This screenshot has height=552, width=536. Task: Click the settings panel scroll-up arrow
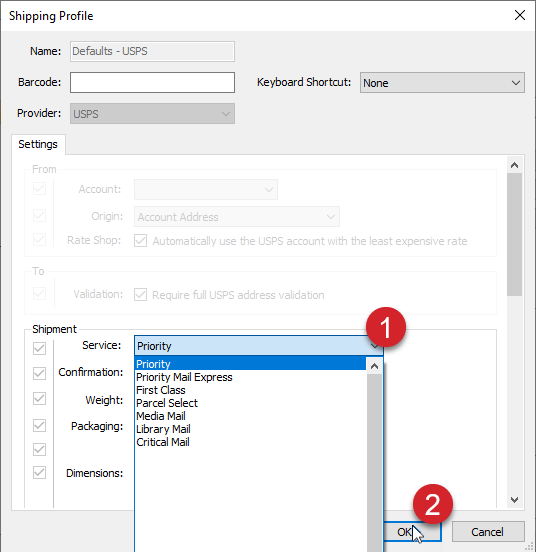pos(514,165)
